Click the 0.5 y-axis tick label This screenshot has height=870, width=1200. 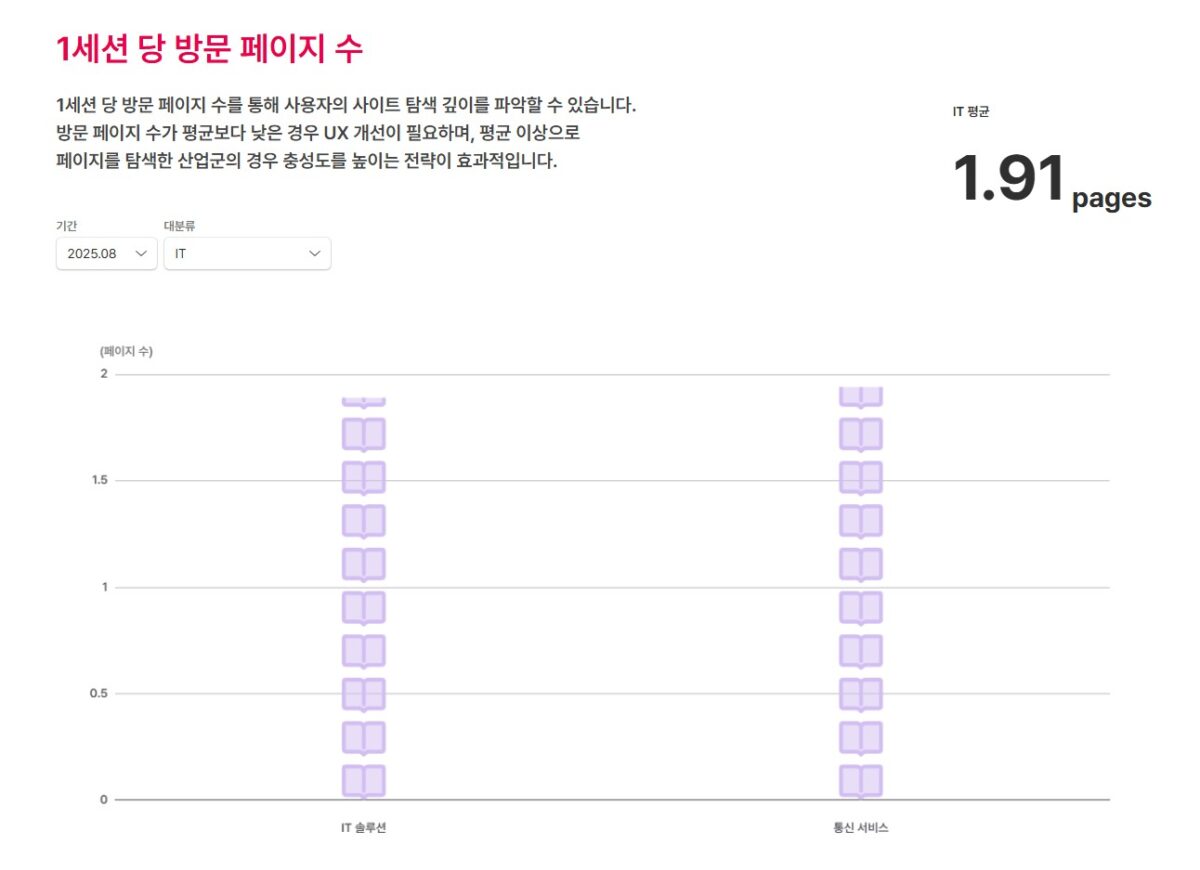tap(98, 694)
